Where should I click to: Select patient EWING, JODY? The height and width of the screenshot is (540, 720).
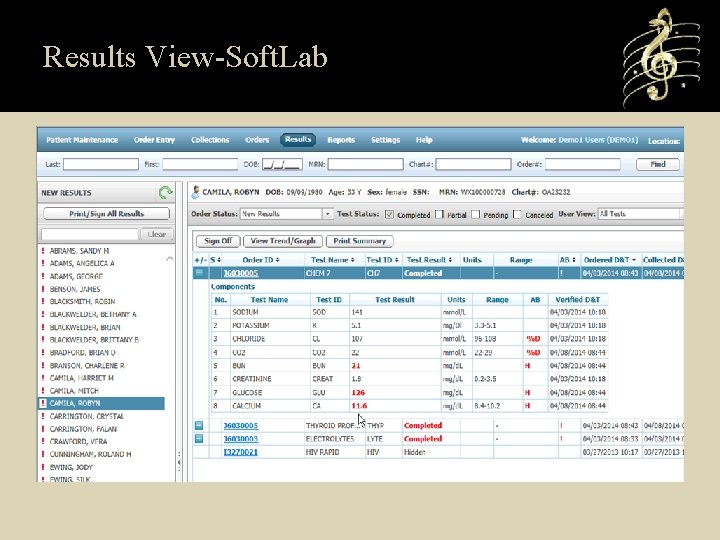coord(71,467)
